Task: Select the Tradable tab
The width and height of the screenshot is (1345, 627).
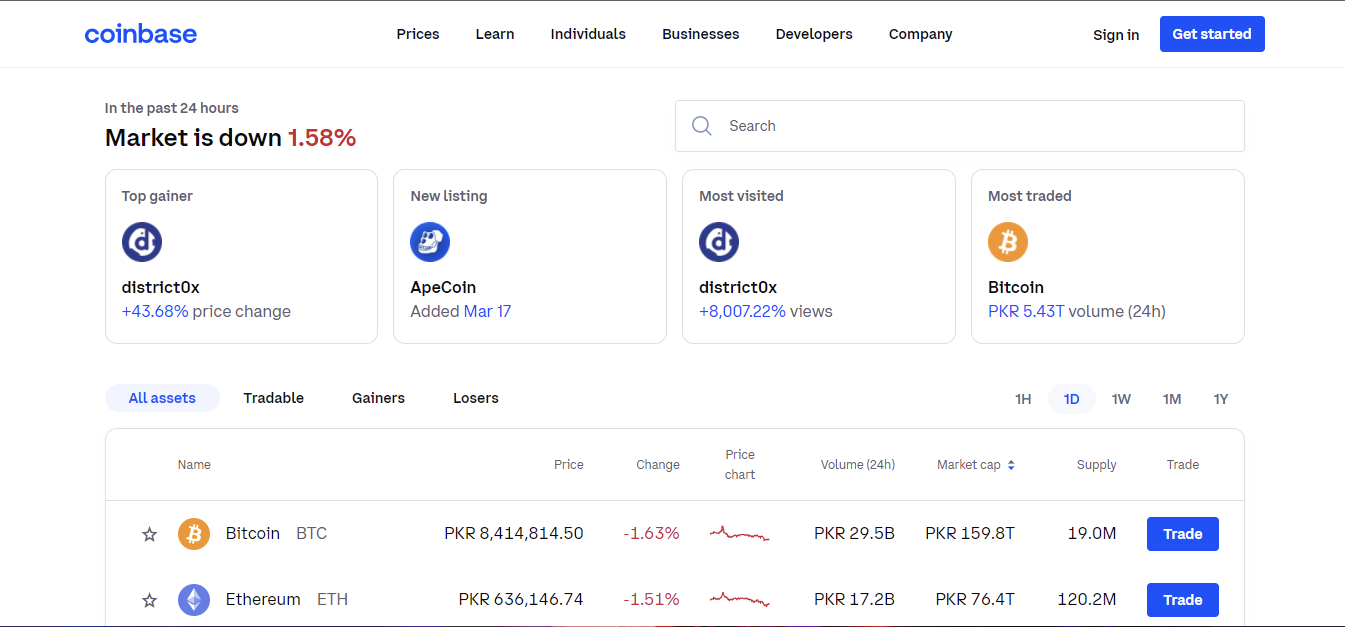Action: pyautogui.click(x=274, y=398)
